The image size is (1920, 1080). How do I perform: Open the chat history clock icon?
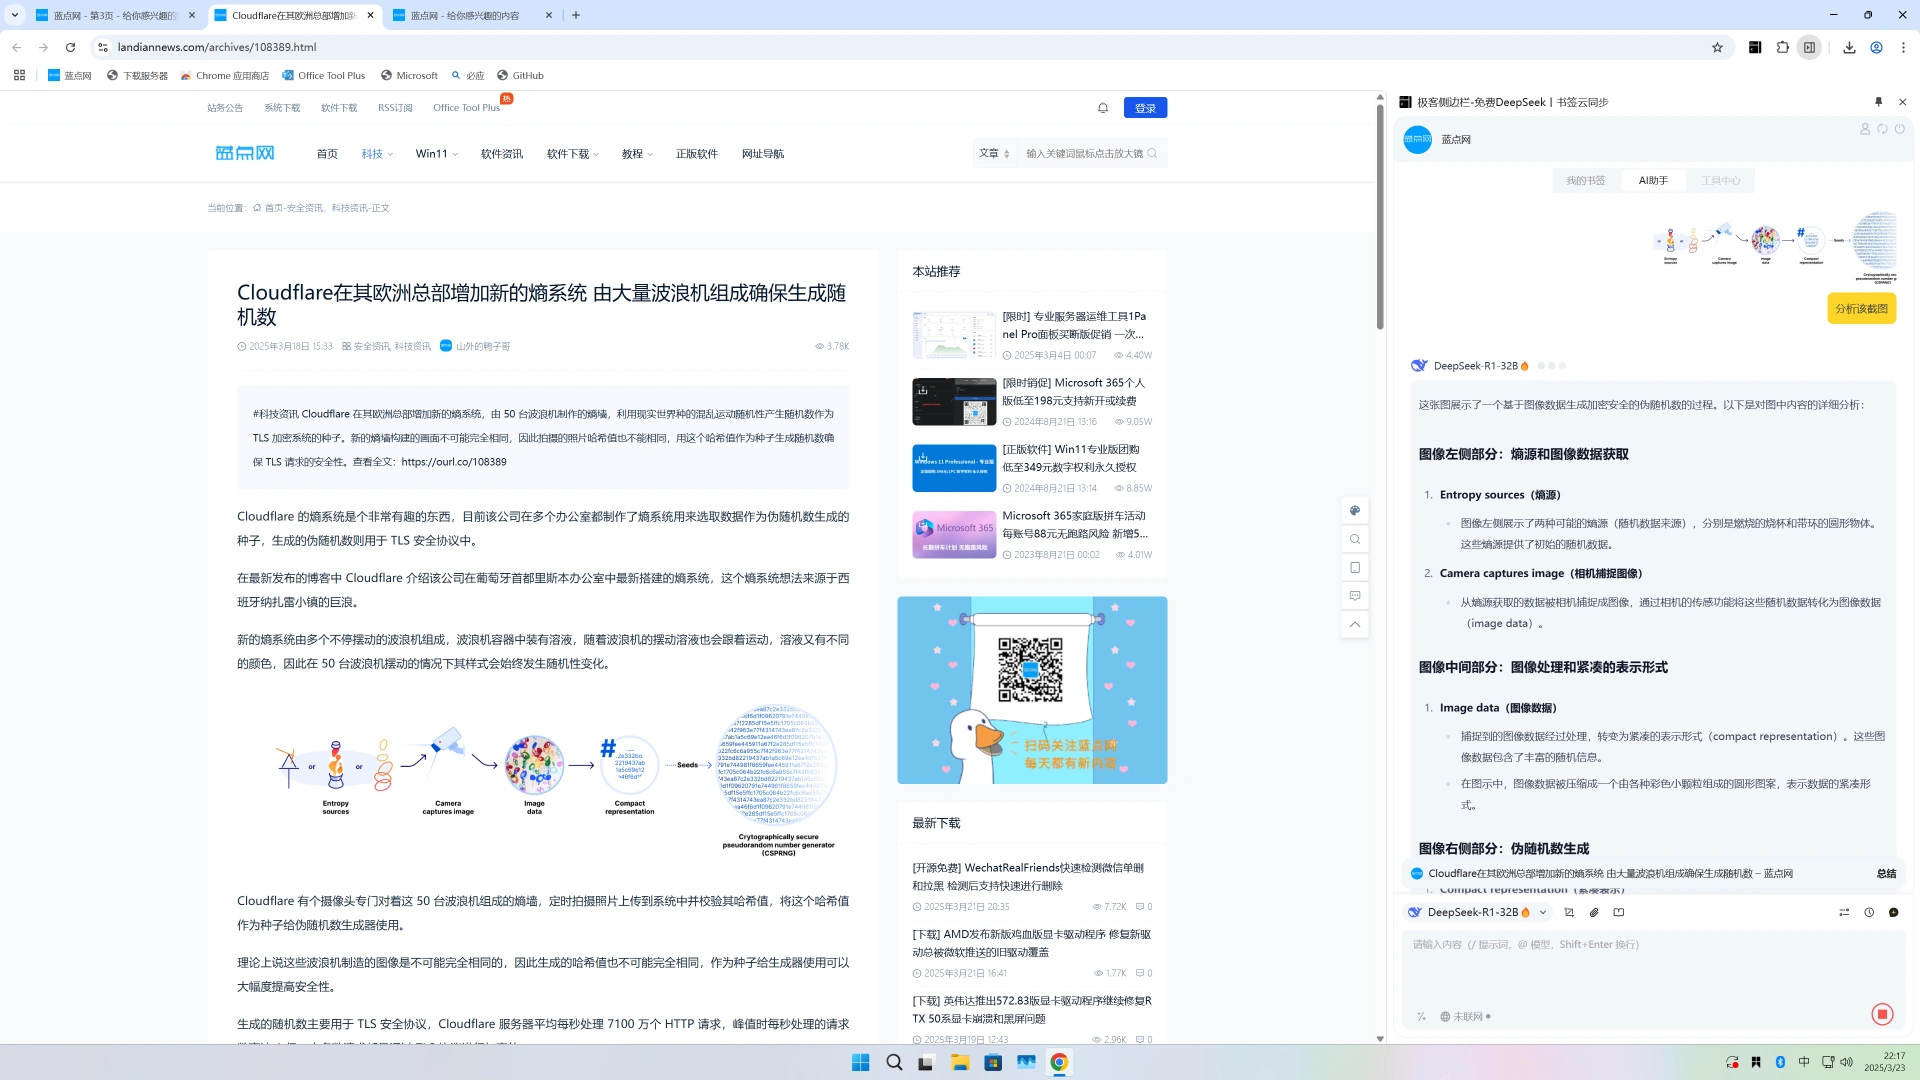coord(1869,912)
